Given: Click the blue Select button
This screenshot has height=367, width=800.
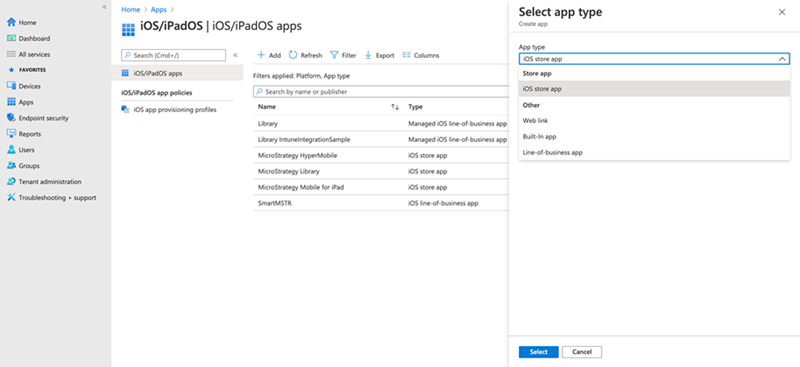Looking at the screenshot, I should [538, 352].
